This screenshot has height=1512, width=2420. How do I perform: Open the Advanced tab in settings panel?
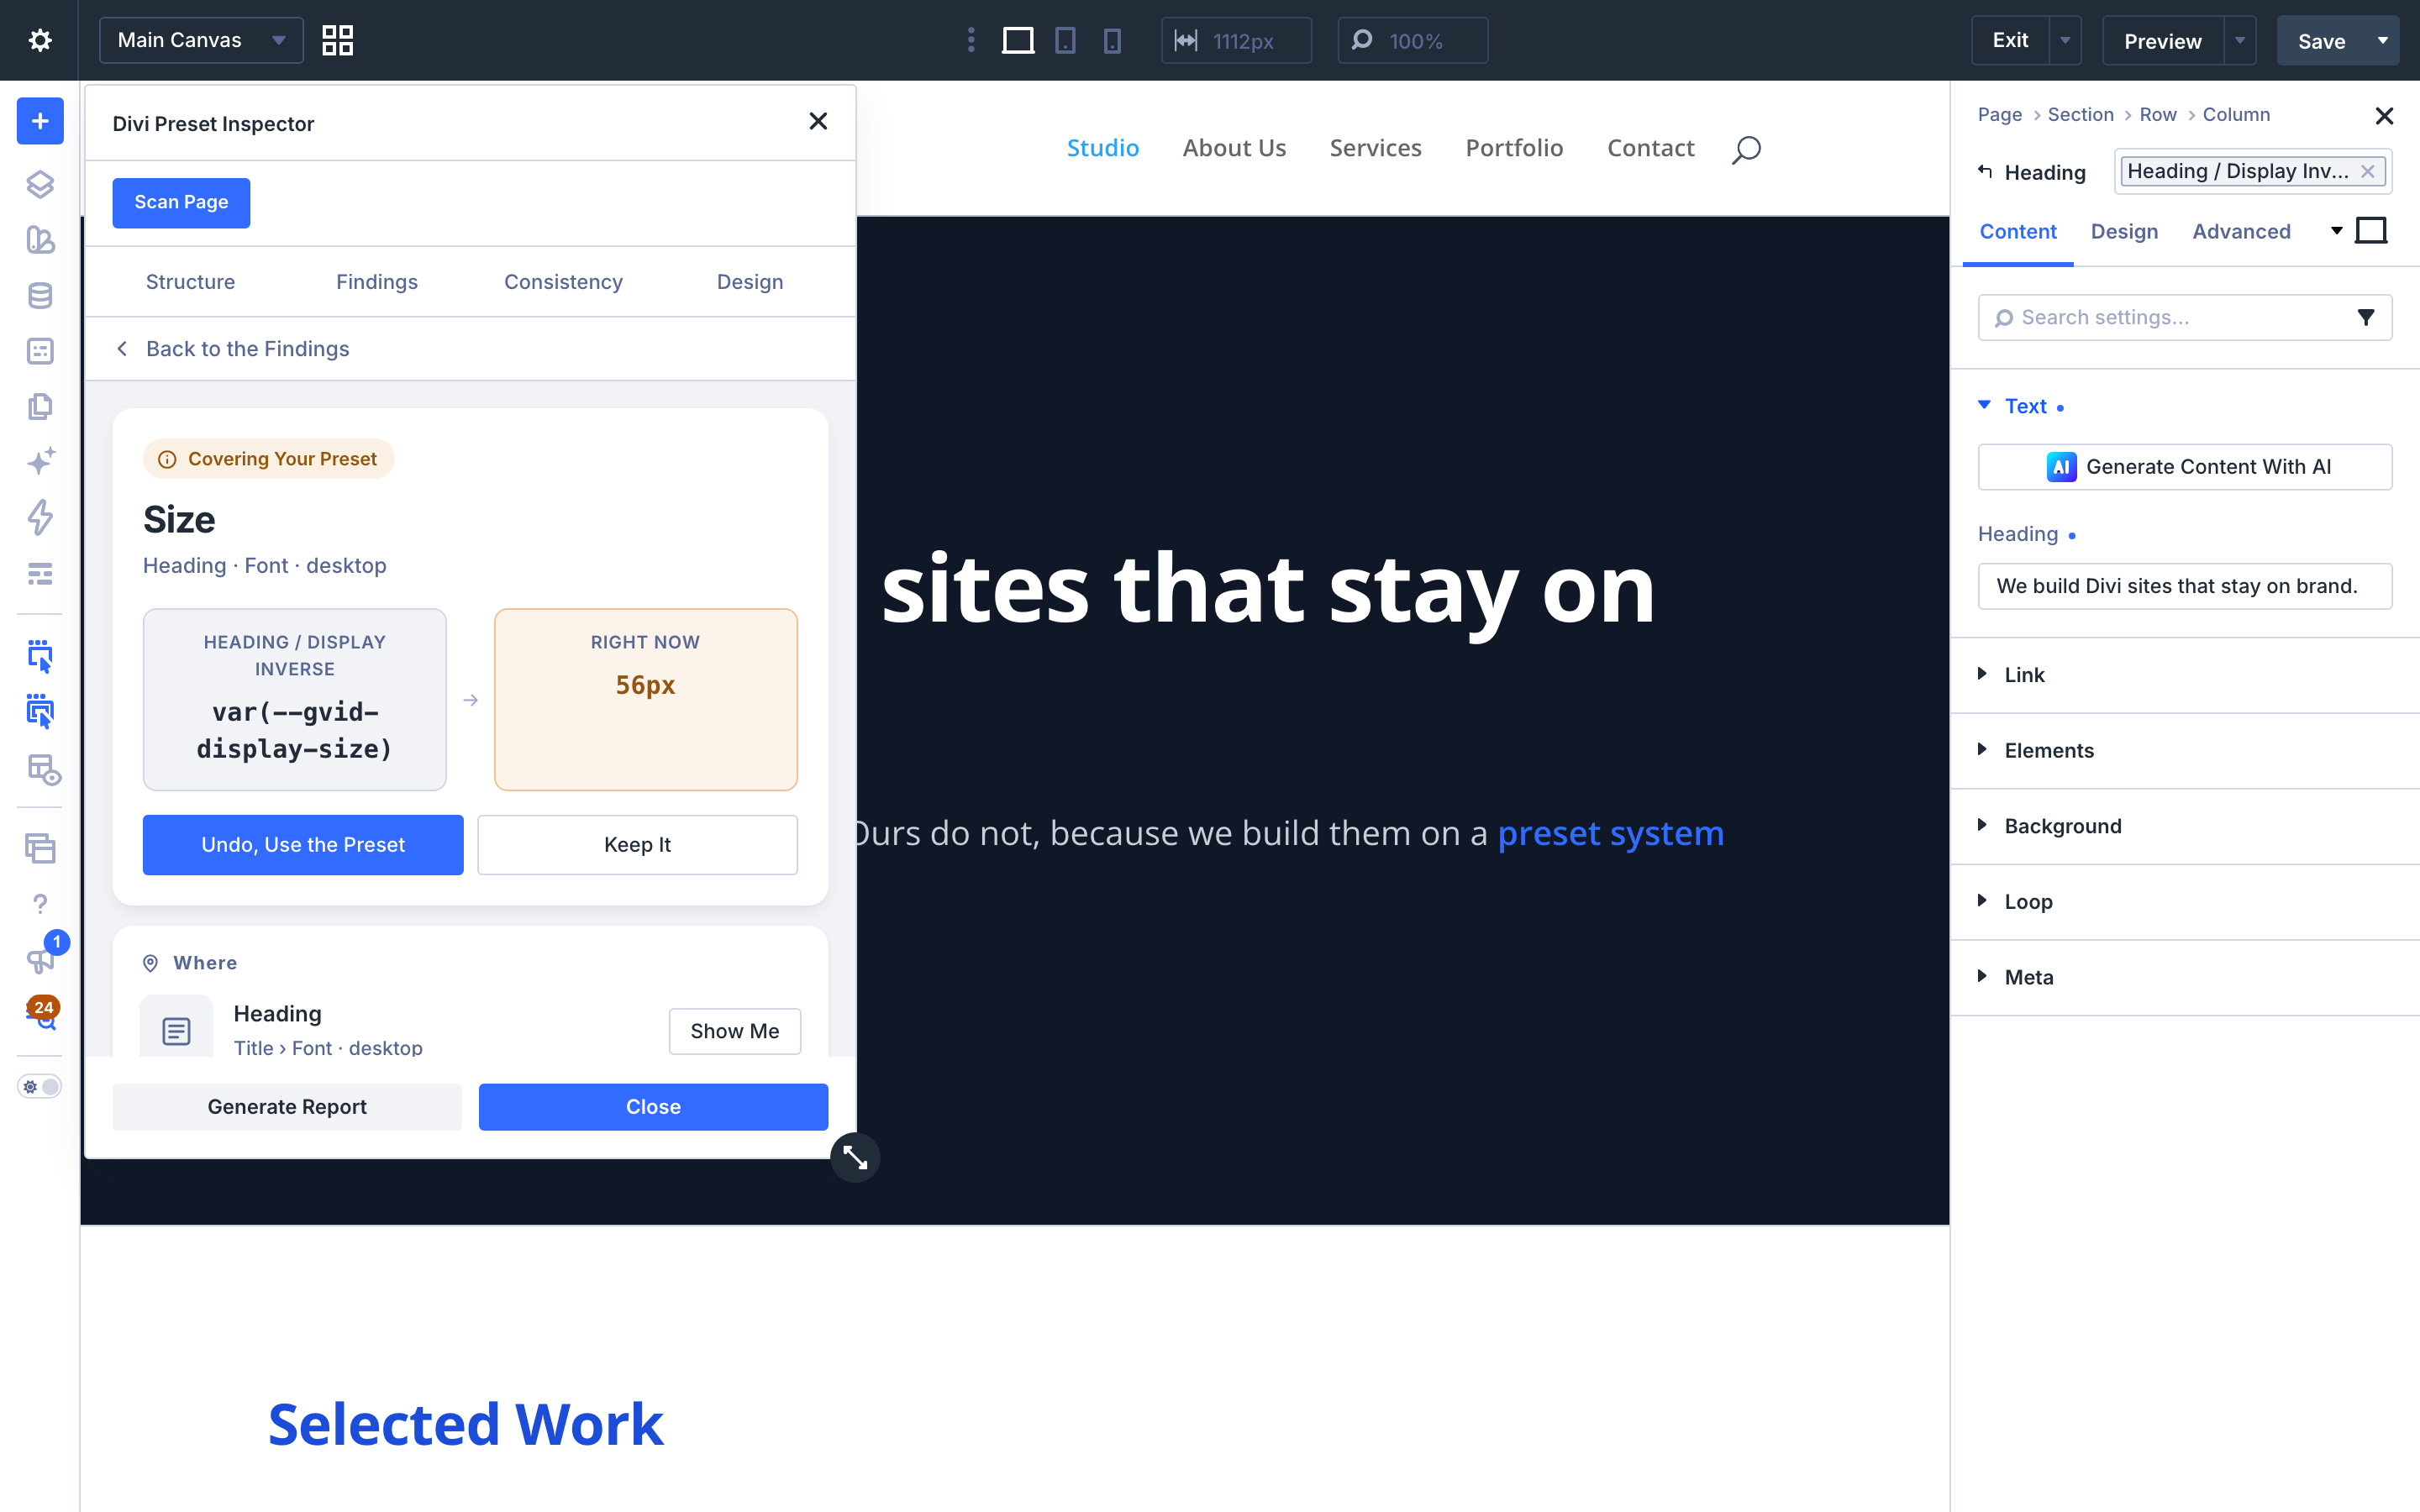click(x=2241, y=231)
